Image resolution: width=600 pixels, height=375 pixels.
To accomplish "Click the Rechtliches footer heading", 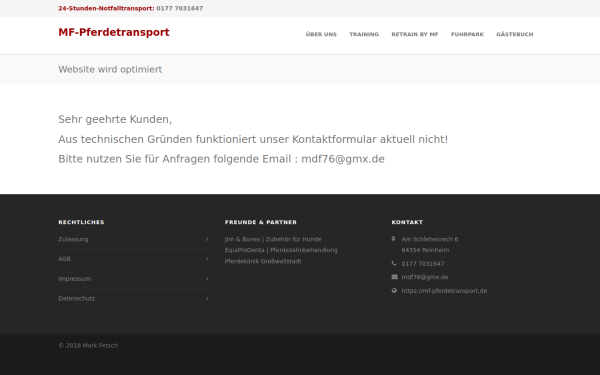I will click(x=81, y=222).
